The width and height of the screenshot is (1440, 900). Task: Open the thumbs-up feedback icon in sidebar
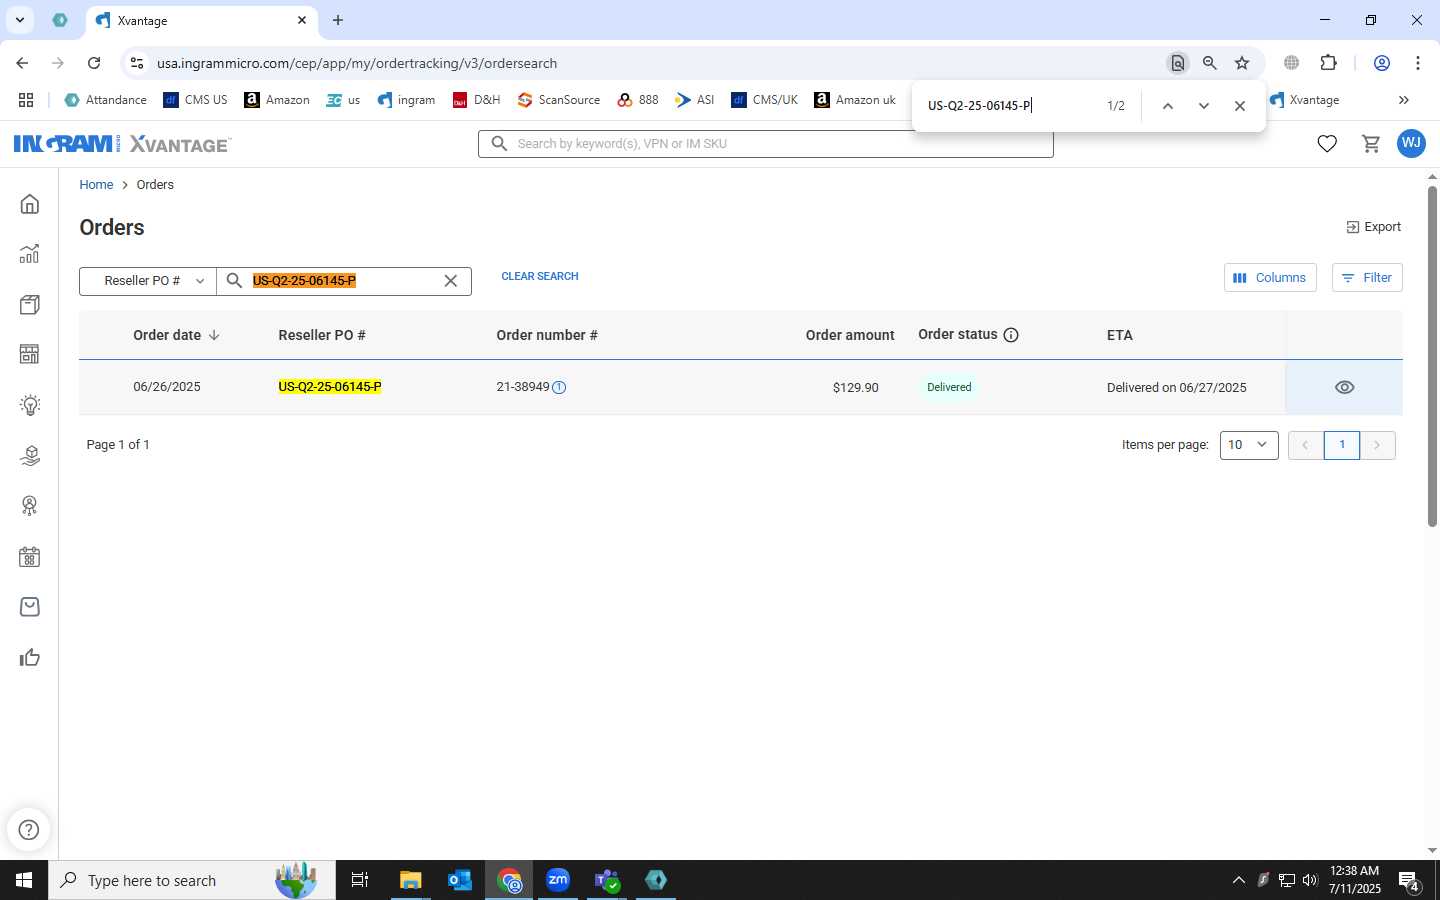(x=30, y=657)
